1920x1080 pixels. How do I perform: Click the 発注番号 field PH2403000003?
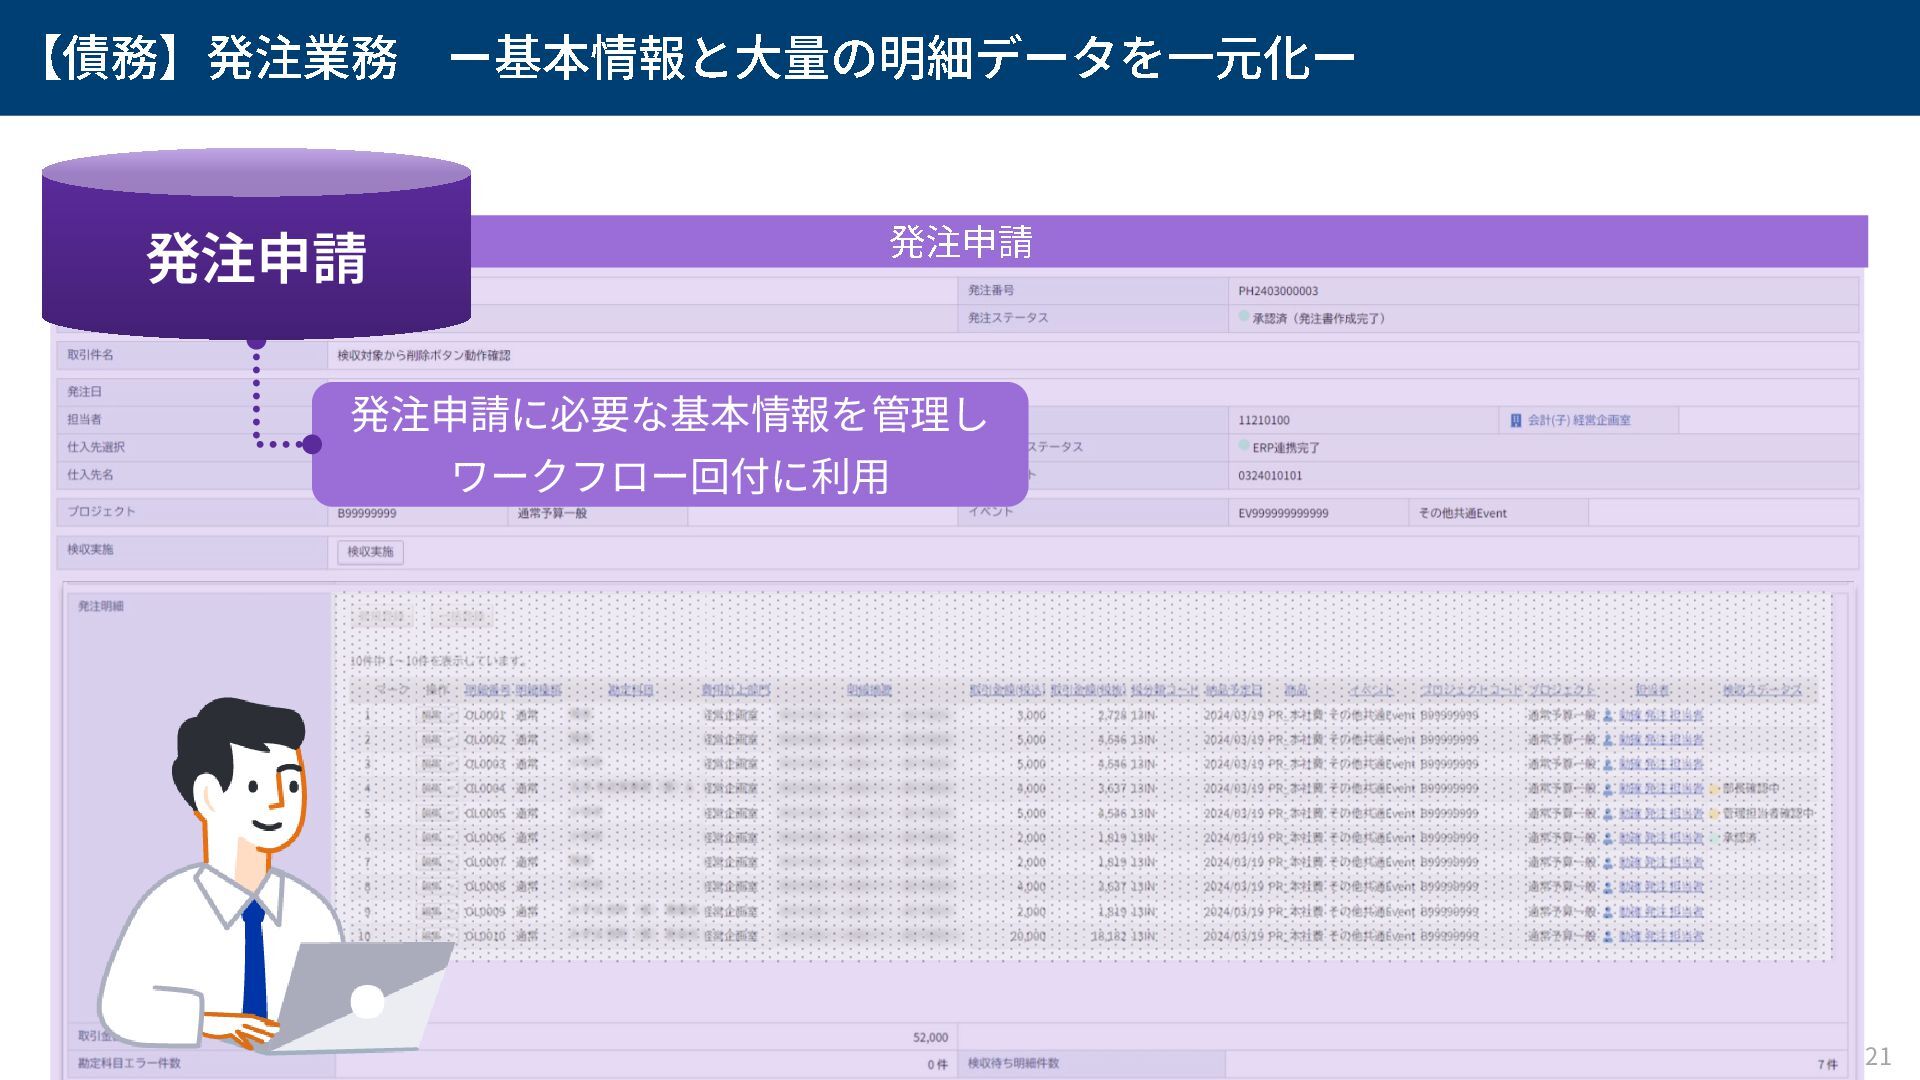1278,291
